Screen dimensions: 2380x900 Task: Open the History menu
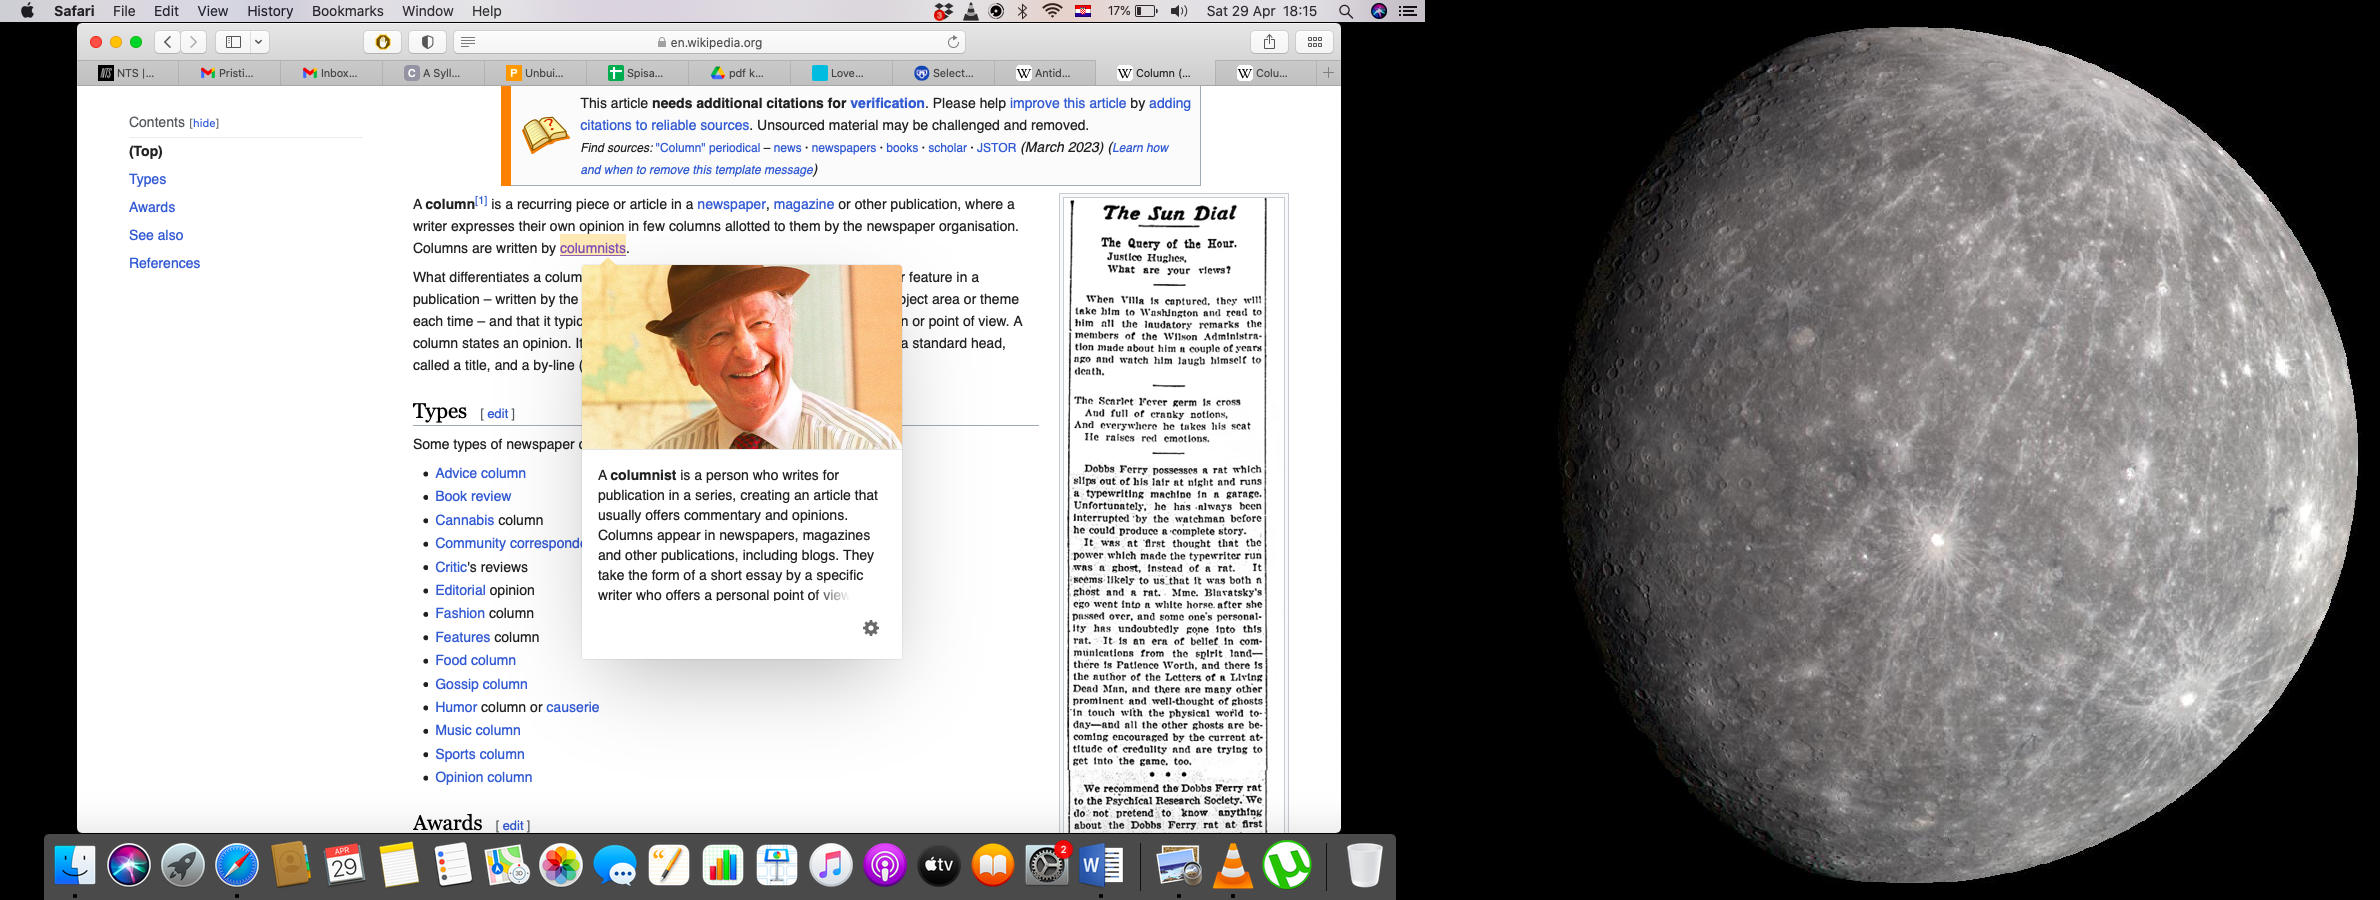coord(270,11)
